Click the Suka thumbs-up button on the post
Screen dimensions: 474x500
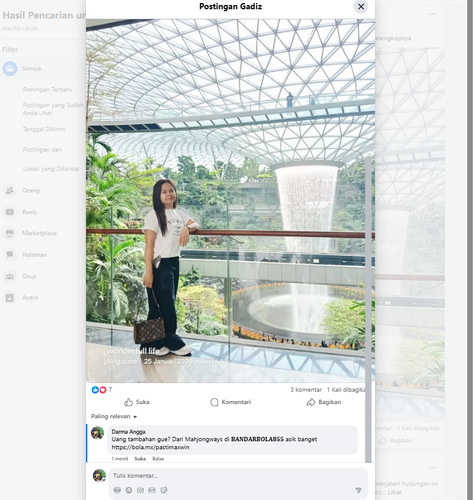tap(137, 402)
